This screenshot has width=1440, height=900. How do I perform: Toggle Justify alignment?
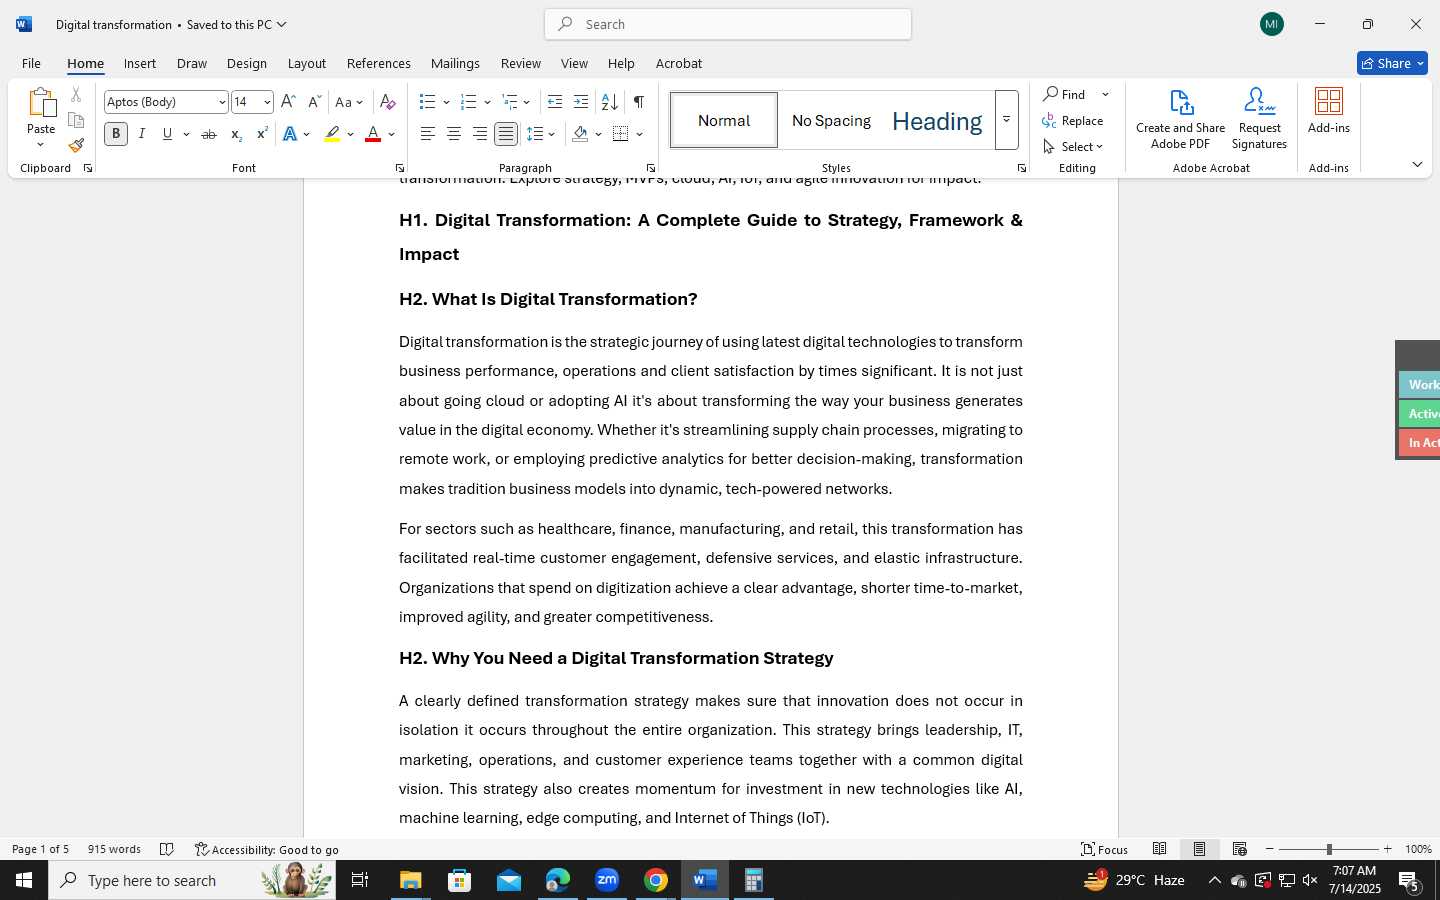(x=506, y=134)
